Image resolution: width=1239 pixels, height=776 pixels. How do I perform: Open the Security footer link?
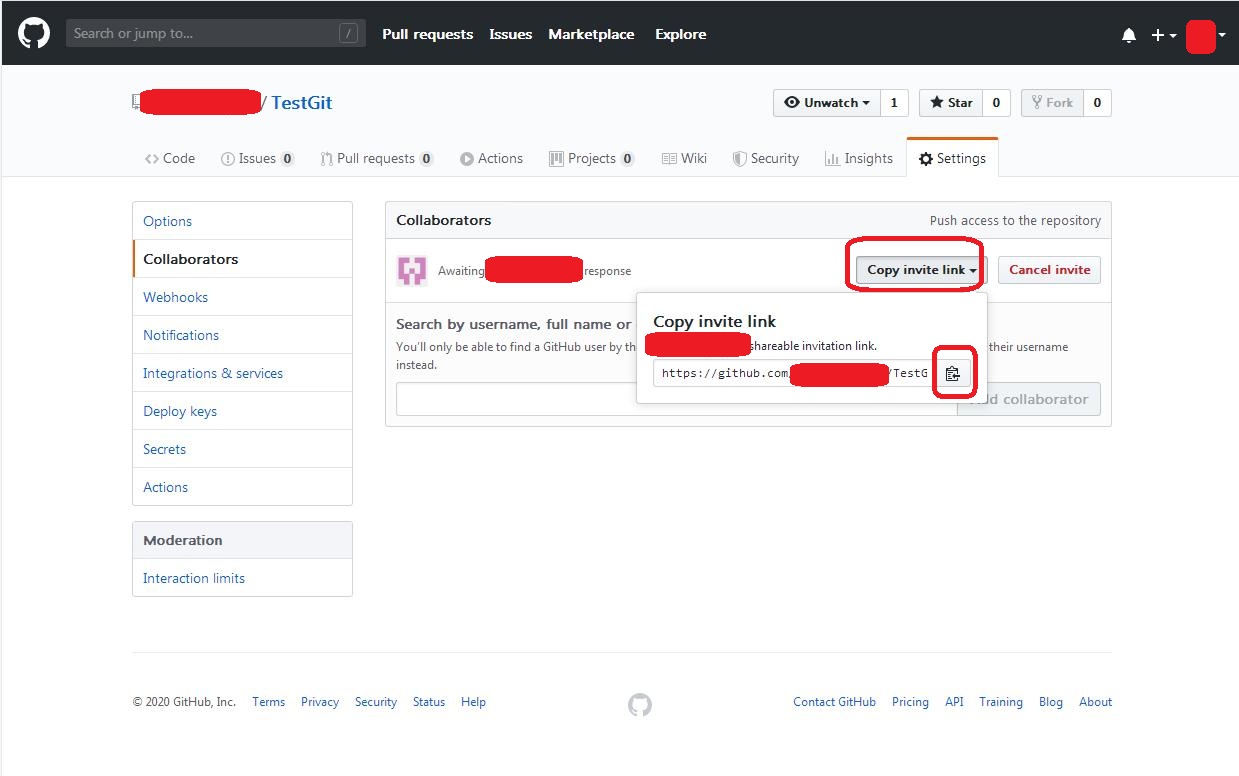click(376, 702)
